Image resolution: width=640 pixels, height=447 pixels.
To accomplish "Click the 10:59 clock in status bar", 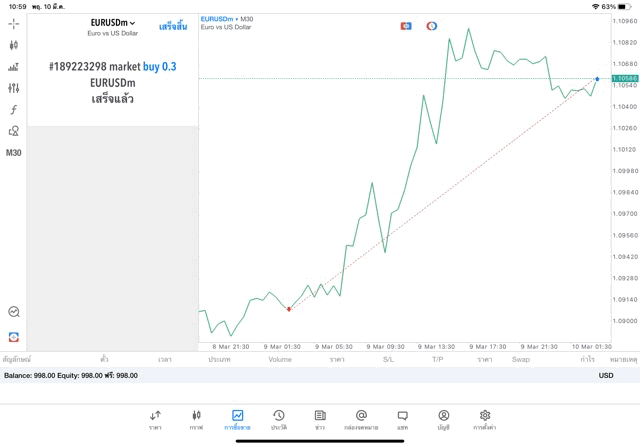I will point(18,7).
